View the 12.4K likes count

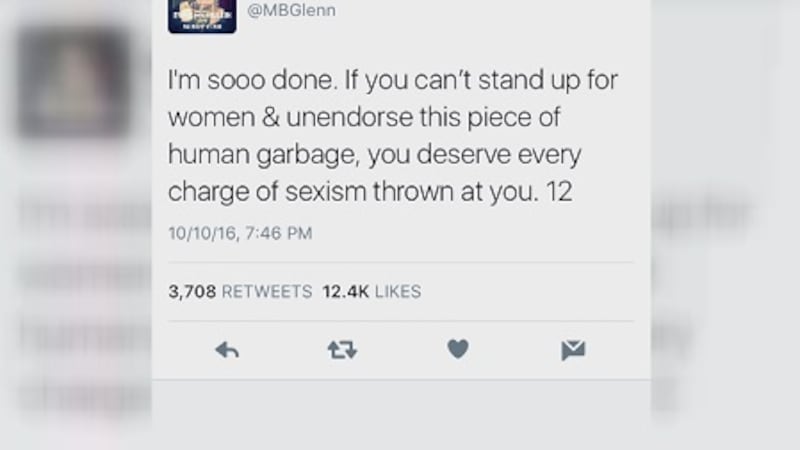click(345, 291)
